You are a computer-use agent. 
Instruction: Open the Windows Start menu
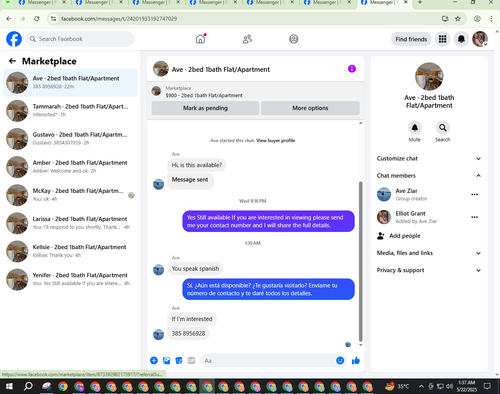point(9,386)
